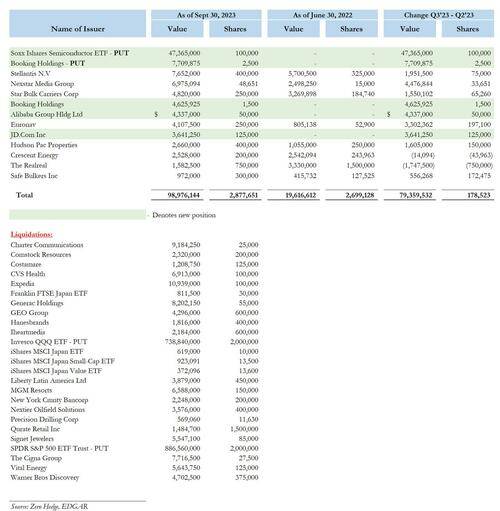The height and width of the screenshot is (511, 500).
Task: Click the Charter Communications liquidation entry
Action: click(x=47, y=245)
